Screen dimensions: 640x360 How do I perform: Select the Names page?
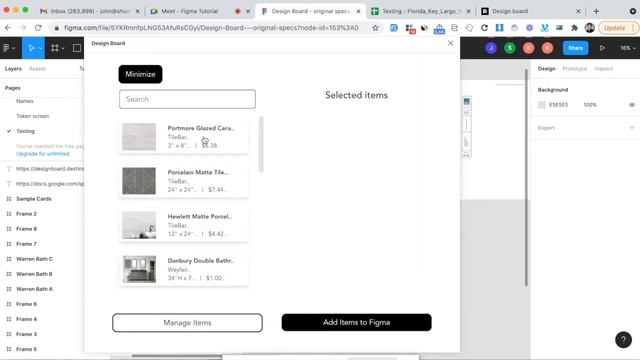(25, 101)
